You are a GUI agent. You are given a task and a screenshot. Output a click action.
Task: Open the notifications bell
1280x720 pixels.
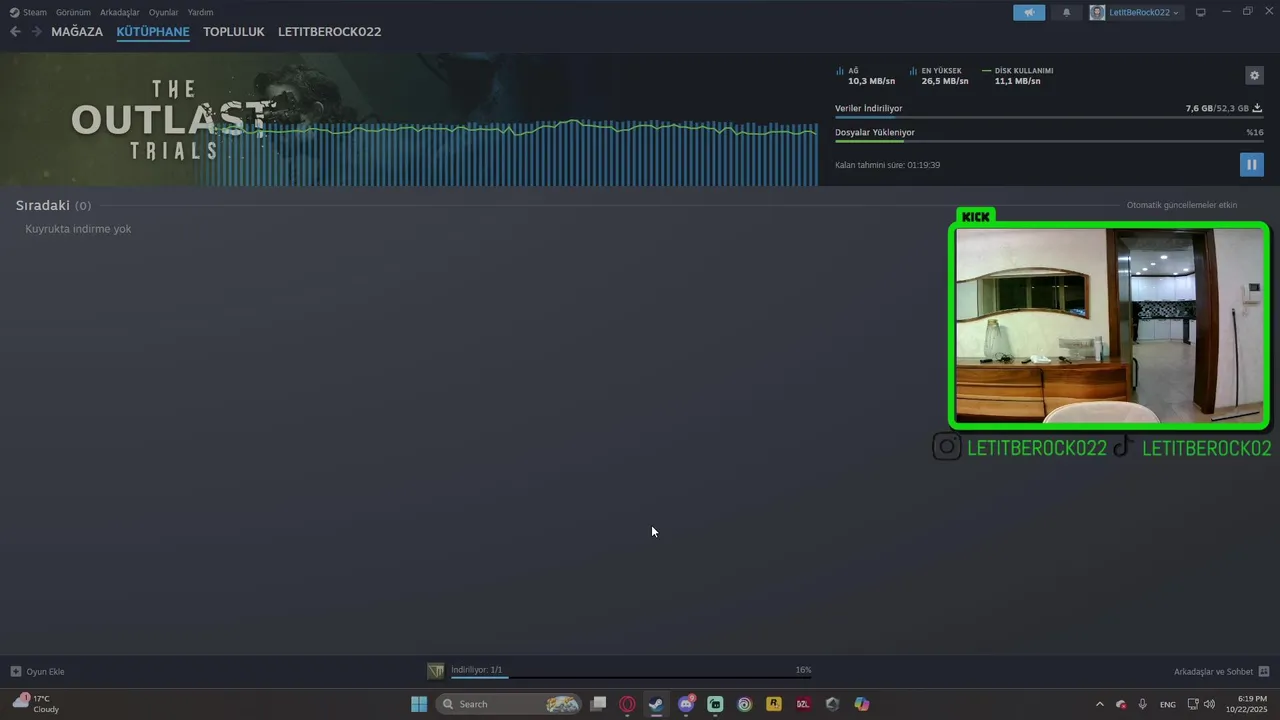[x=1066, y=12]
